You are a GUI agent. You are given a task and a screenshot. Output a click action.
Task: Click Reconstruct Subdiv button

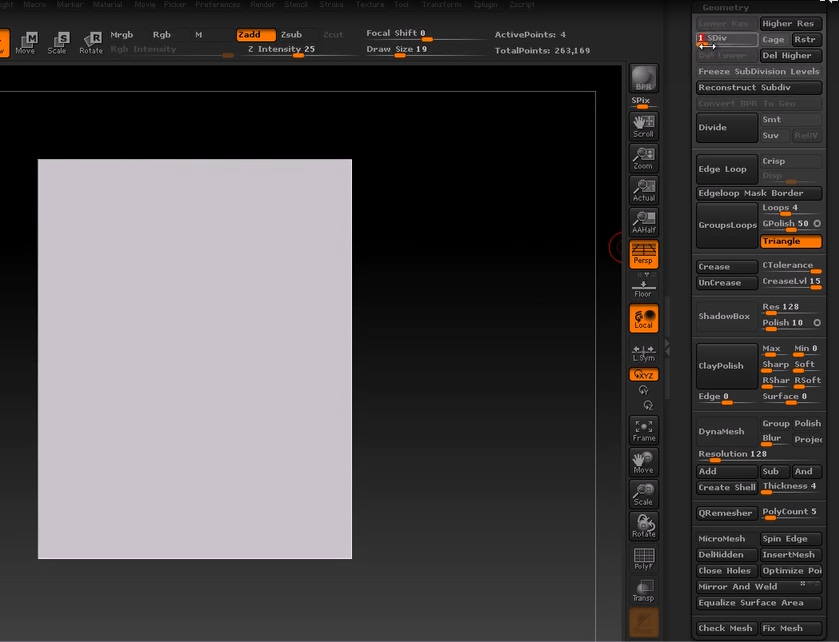pyautogui.click(x=759, y=88)
